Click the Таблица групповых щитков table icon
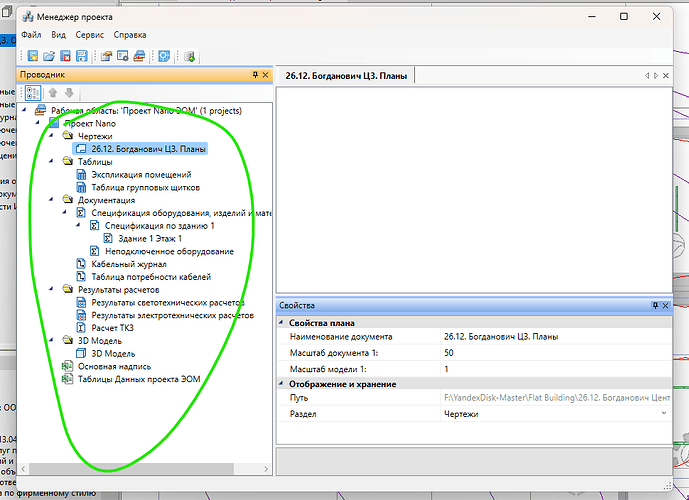Viewport: 689px width, 500px height. (x=81, y=187)
